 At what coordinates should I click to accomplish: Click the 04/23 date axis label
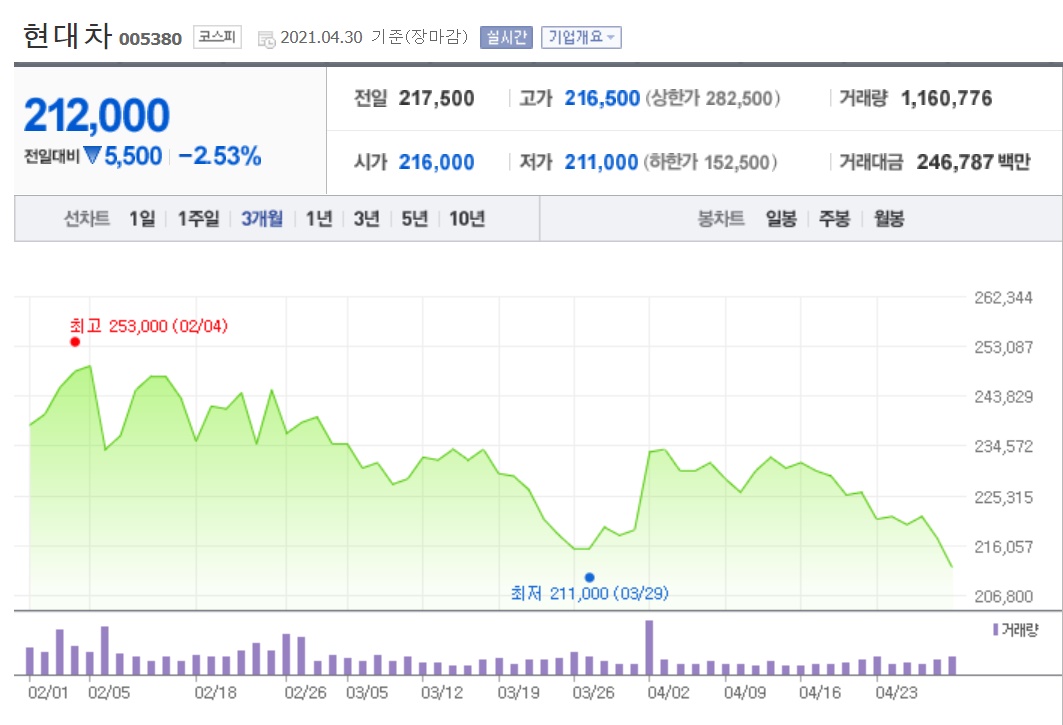[x=896, y=692]
